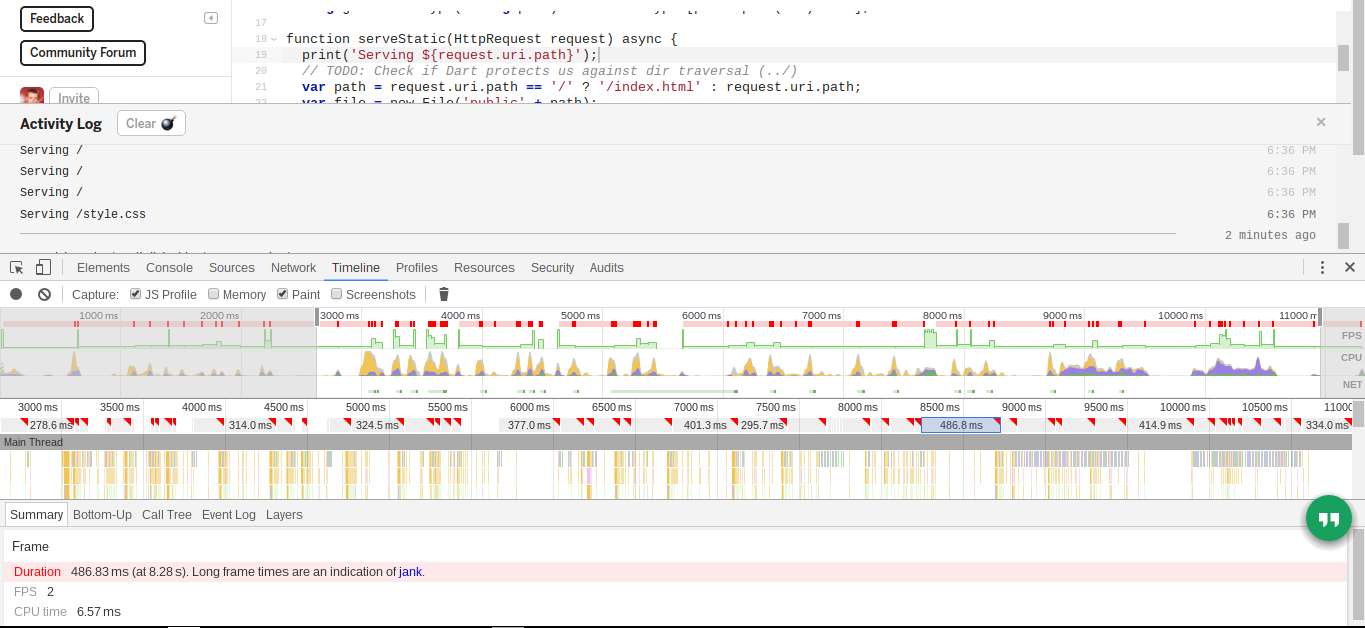Image resolution: width=1365 pixels, height=628 pixels.
Task: Close the DevTools panel
Action: coord(1349,267)
